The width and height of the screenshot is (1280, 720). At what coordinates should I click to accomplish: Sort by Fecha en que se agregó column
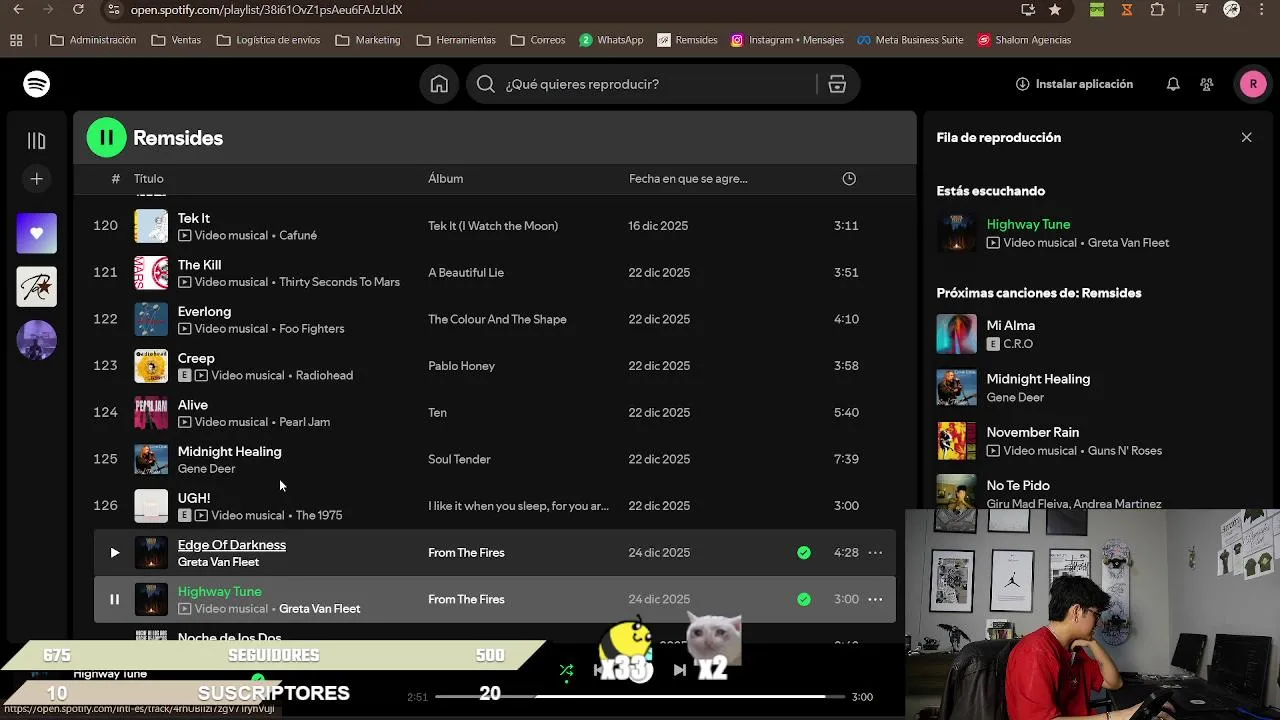(688, 178)
